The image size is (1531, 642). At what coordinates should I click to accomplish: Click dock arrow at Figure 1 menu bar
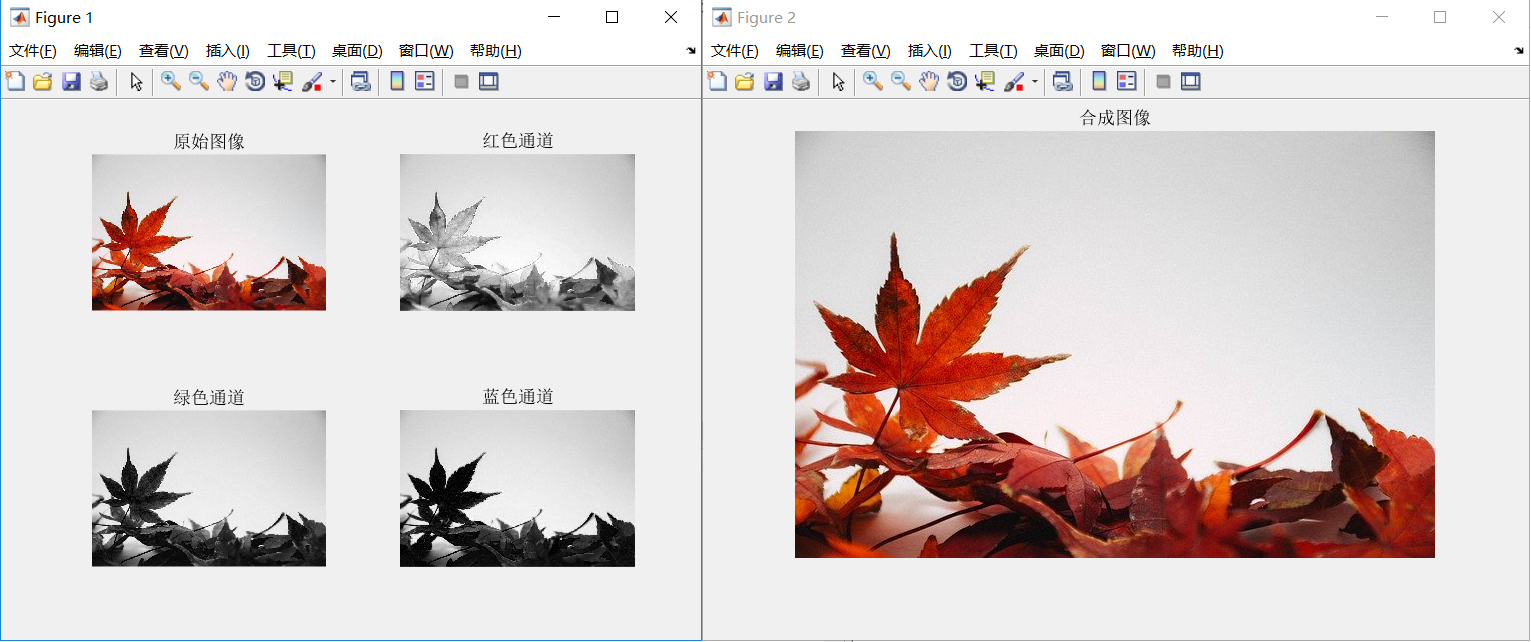pos(691,50)
